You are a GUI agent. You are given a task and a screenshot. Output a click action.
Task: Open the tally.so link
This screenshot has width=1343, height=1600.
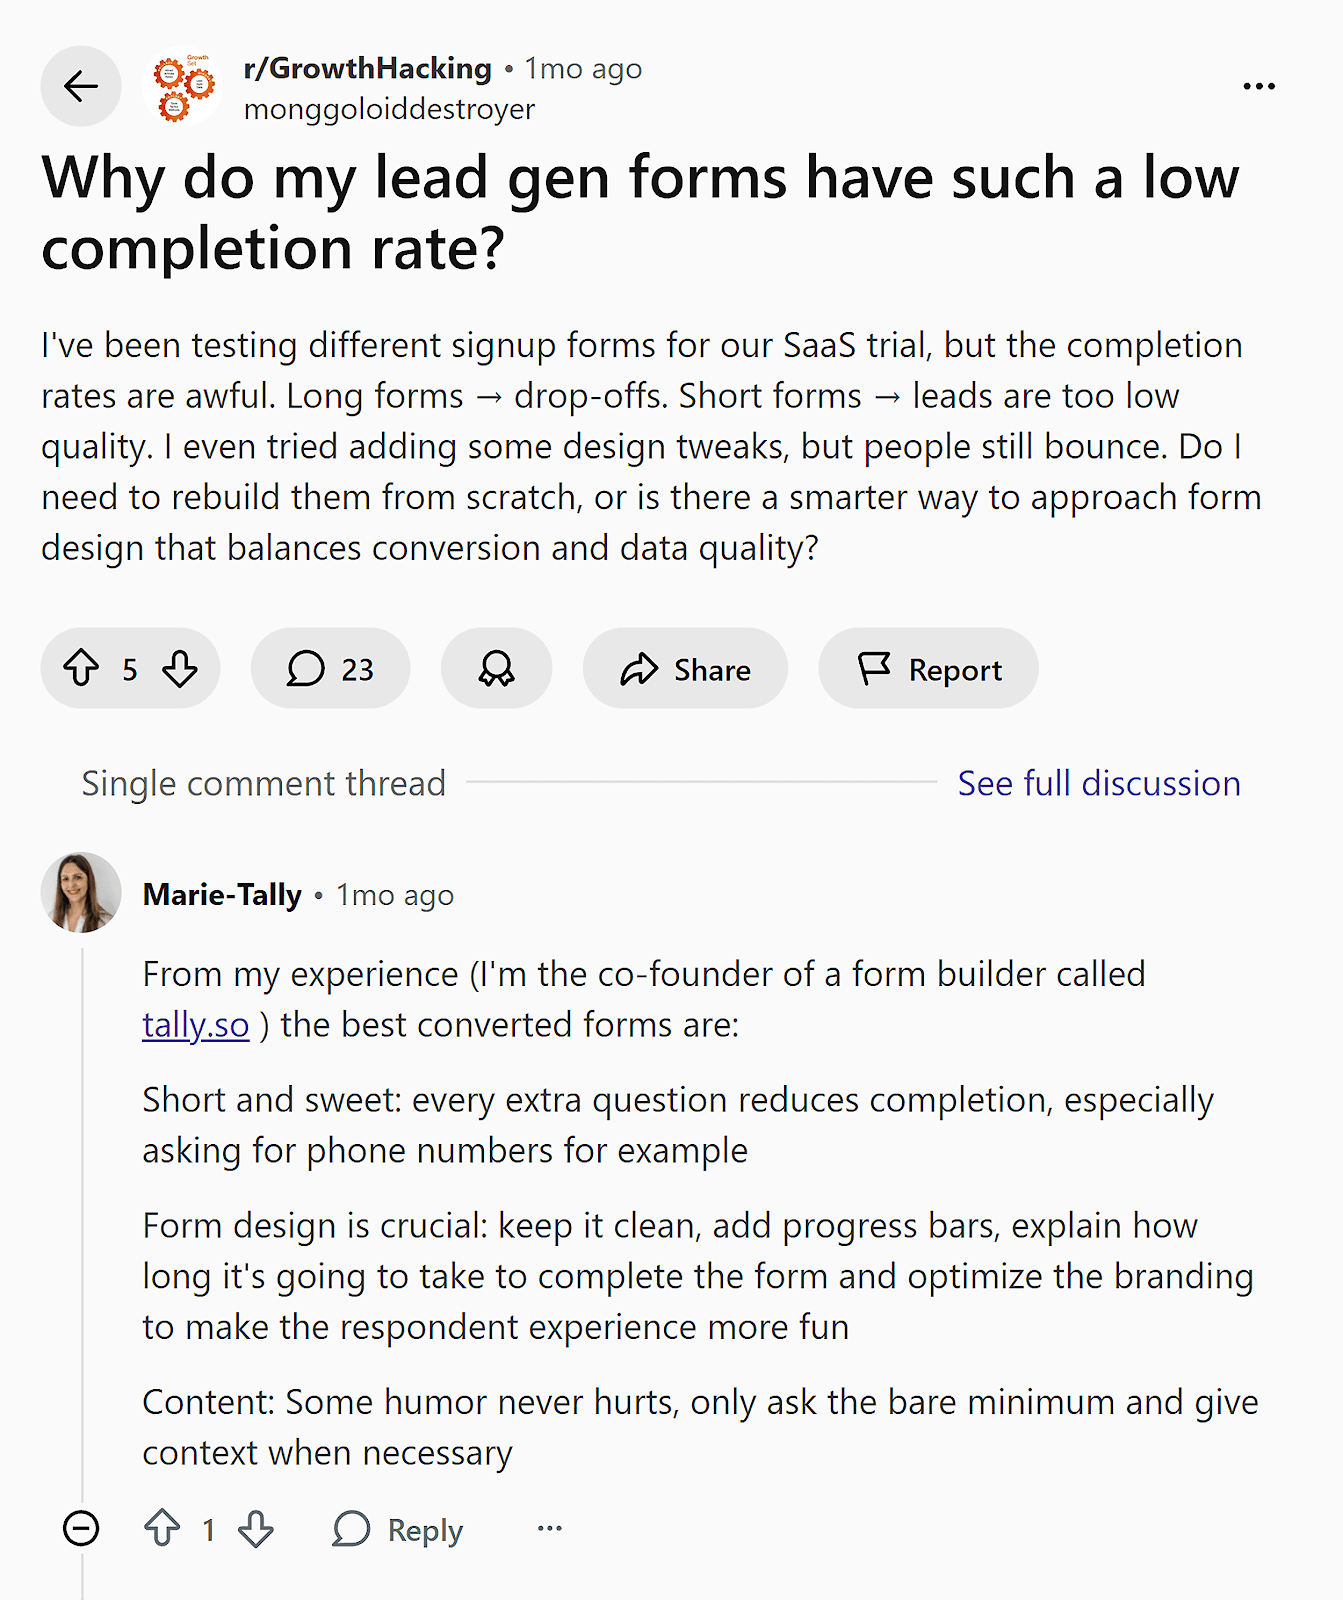pyautogui.click(x=194, y=1024)
